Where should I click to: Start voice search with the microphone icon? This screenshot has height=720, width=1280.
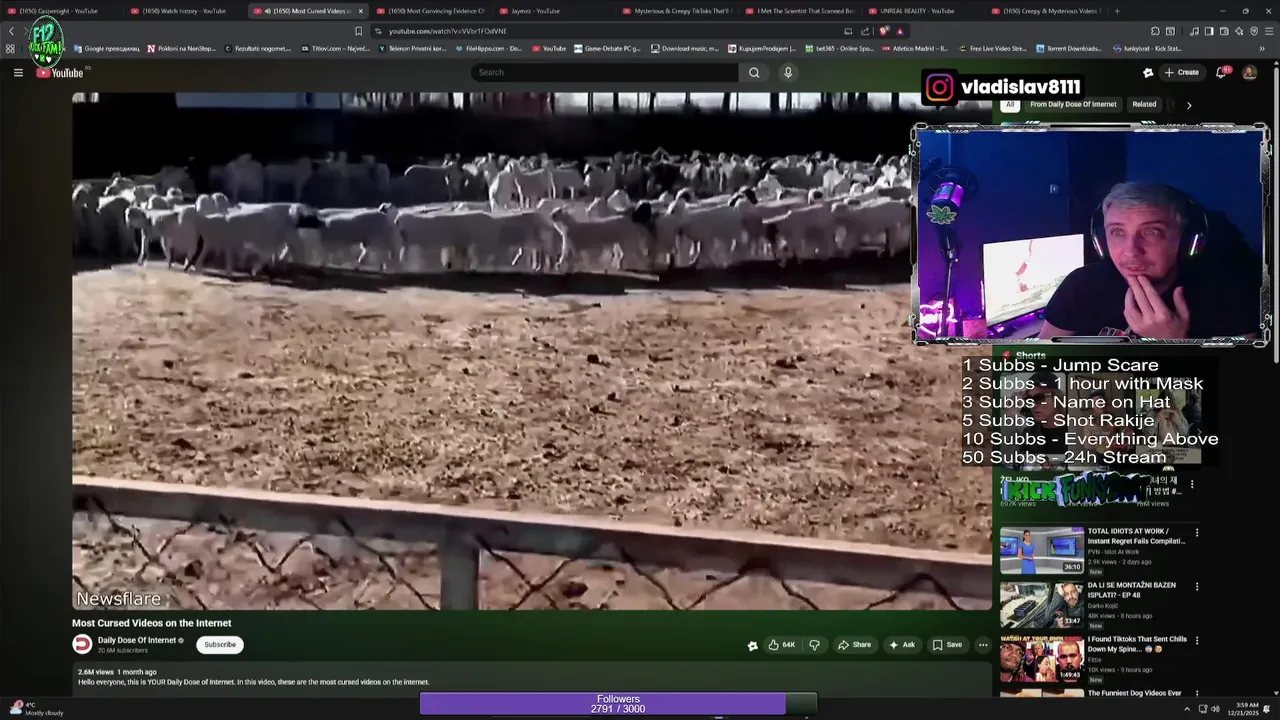[x=788, y=72]
